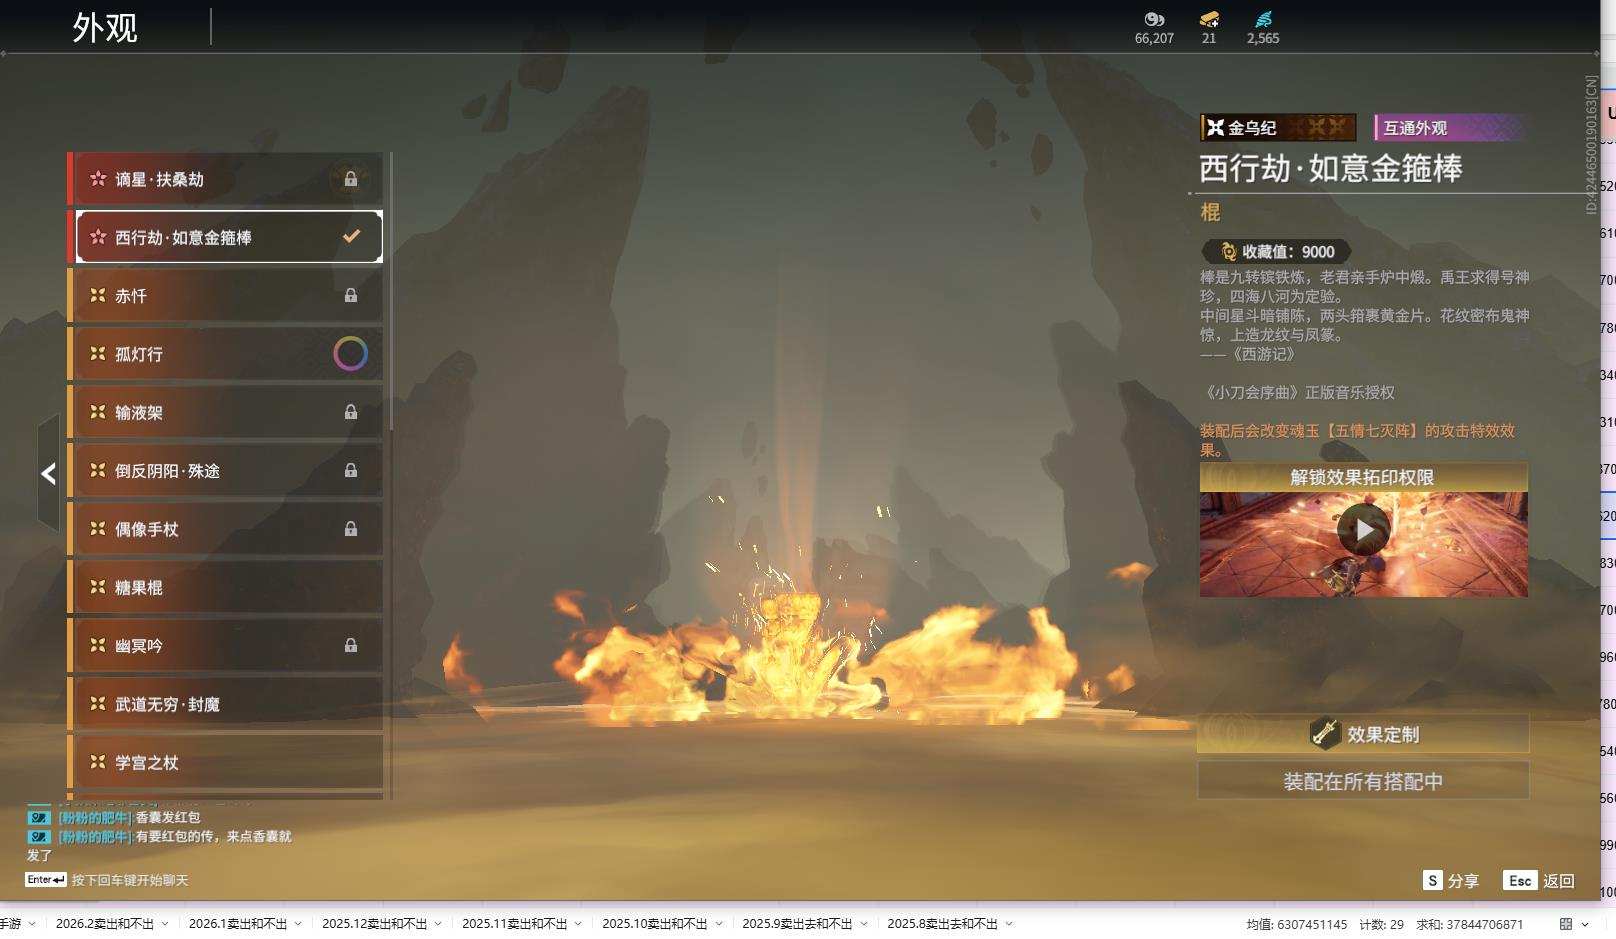This screenshot has width=1616, height=939.
Task: Open dropdown arrow on 2025.12卖出和不出 sheet tab
Action: 438,924
